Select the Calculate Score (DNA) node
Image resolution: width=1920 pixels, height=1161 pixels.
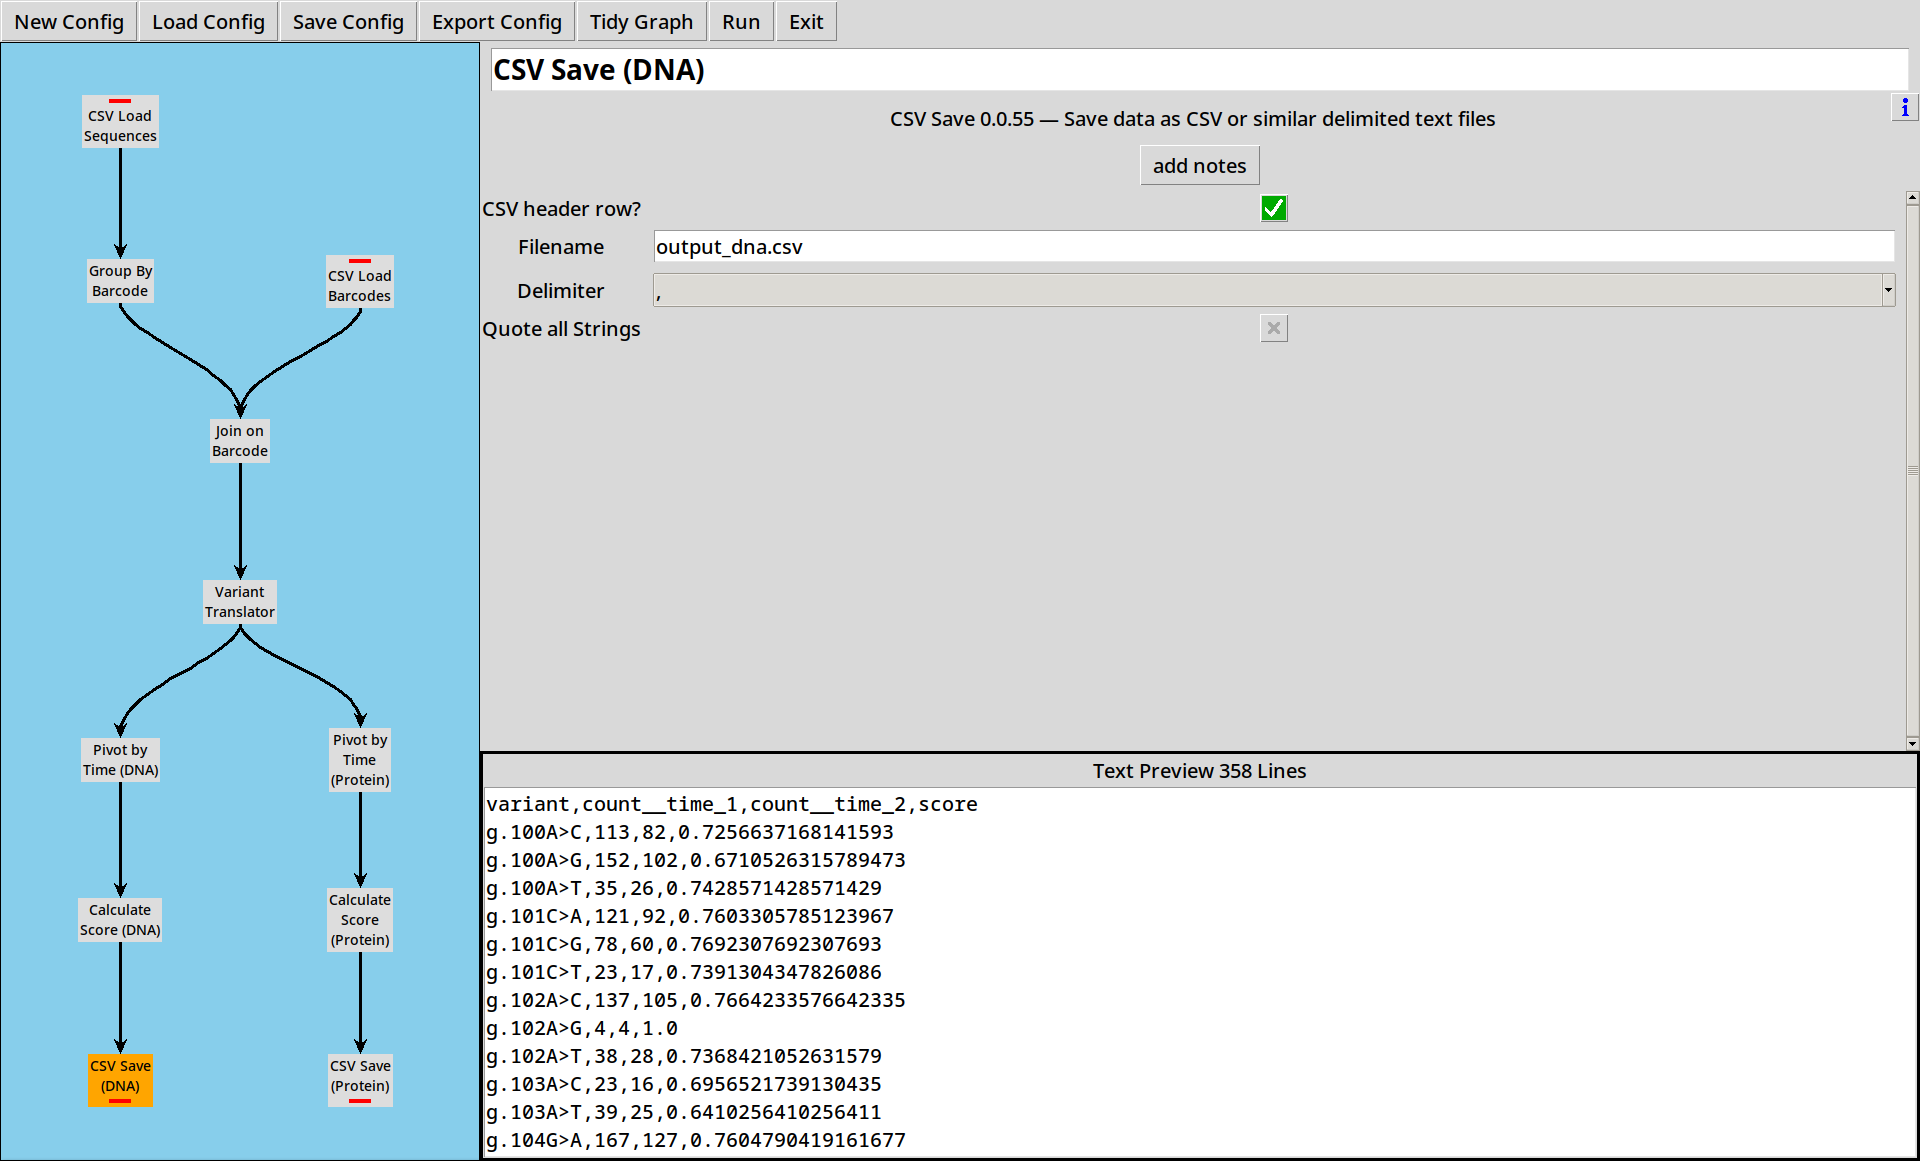click(120, 920)
